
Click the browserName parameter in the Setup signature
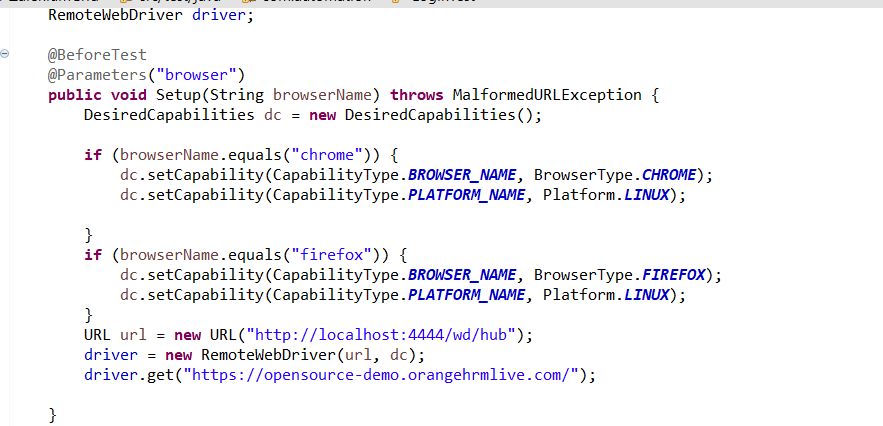click(x=323, y=95)
